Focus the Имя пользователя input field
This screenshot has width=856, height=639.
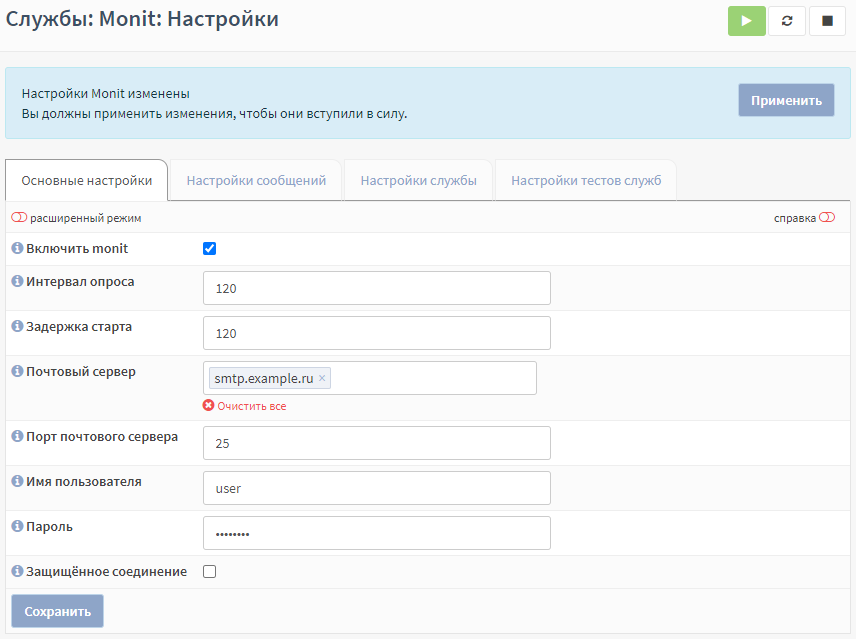(x=377, y=488)
